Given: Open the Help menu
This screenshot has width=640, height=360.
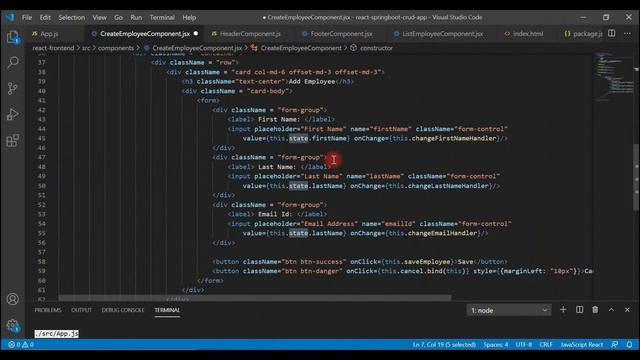Looking at the screenshot, I should 189,18.
